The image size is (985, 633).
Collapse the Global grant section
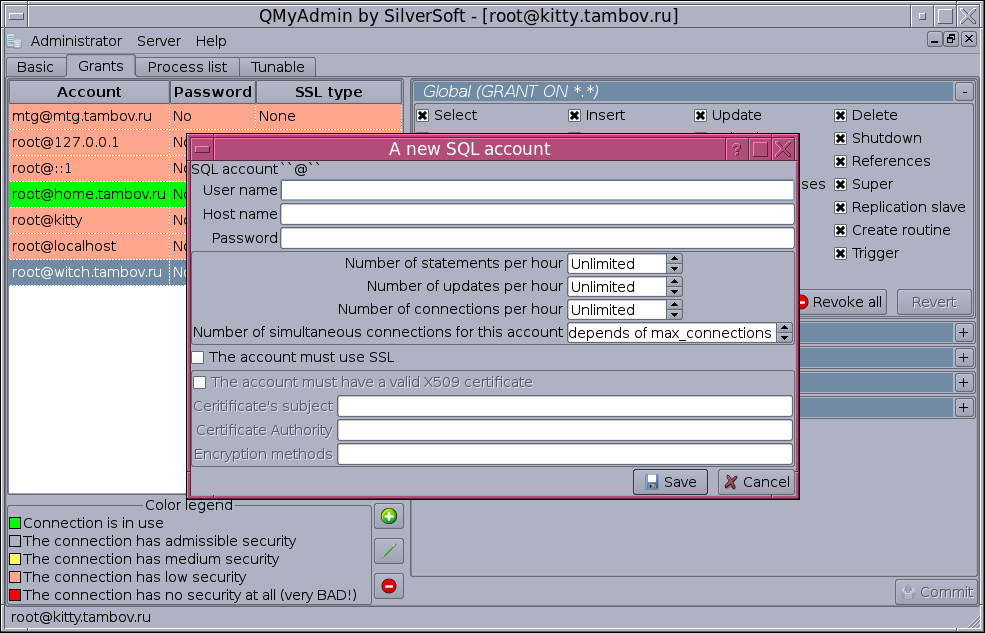click(963, 91)
